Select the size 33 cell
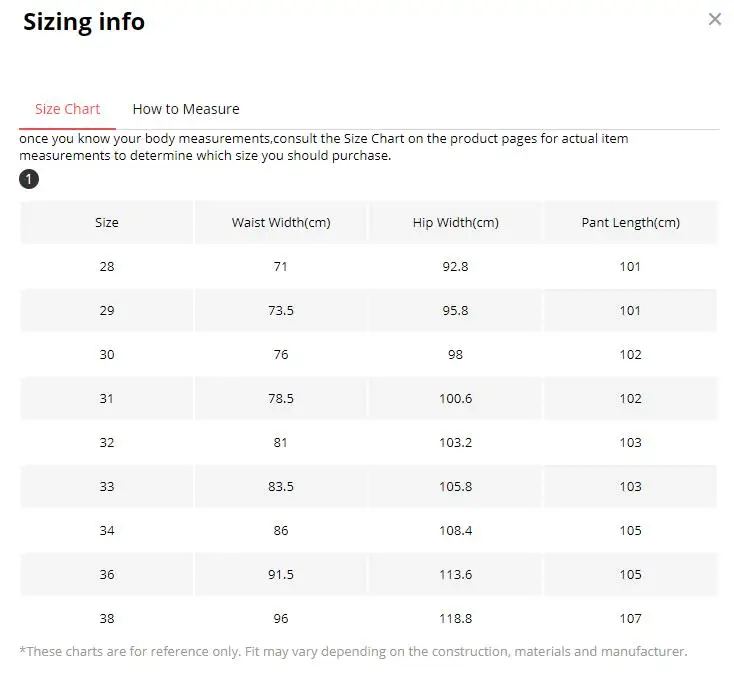 point(107,486)
